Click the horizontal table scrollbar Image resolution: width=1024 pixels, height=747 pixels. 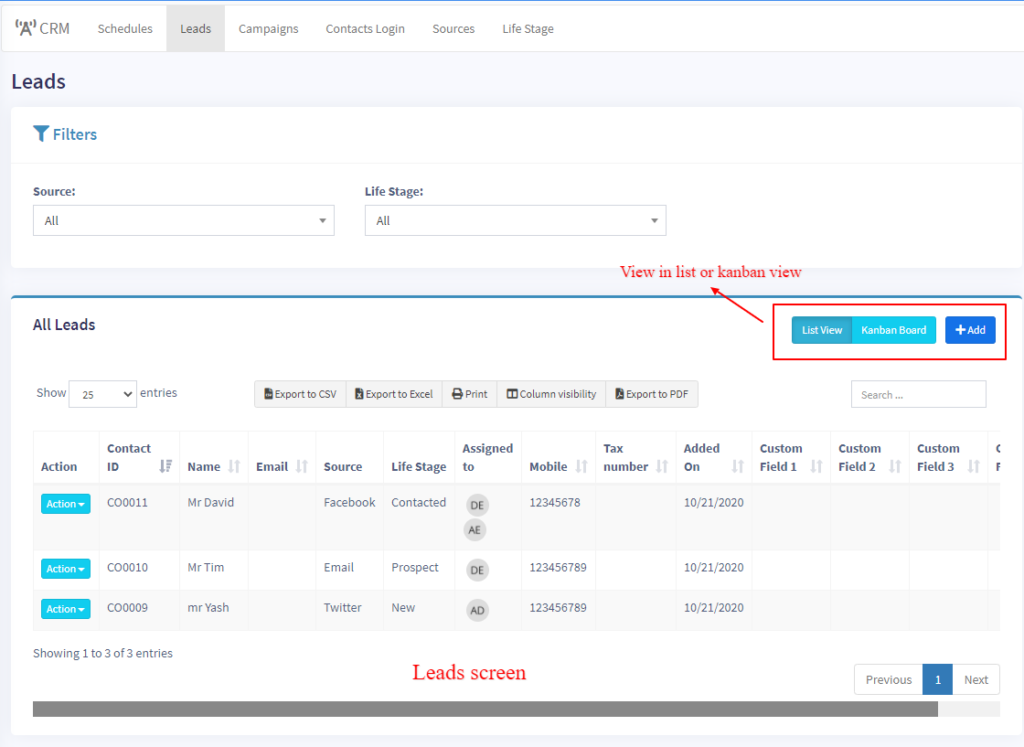pos(485,709)
